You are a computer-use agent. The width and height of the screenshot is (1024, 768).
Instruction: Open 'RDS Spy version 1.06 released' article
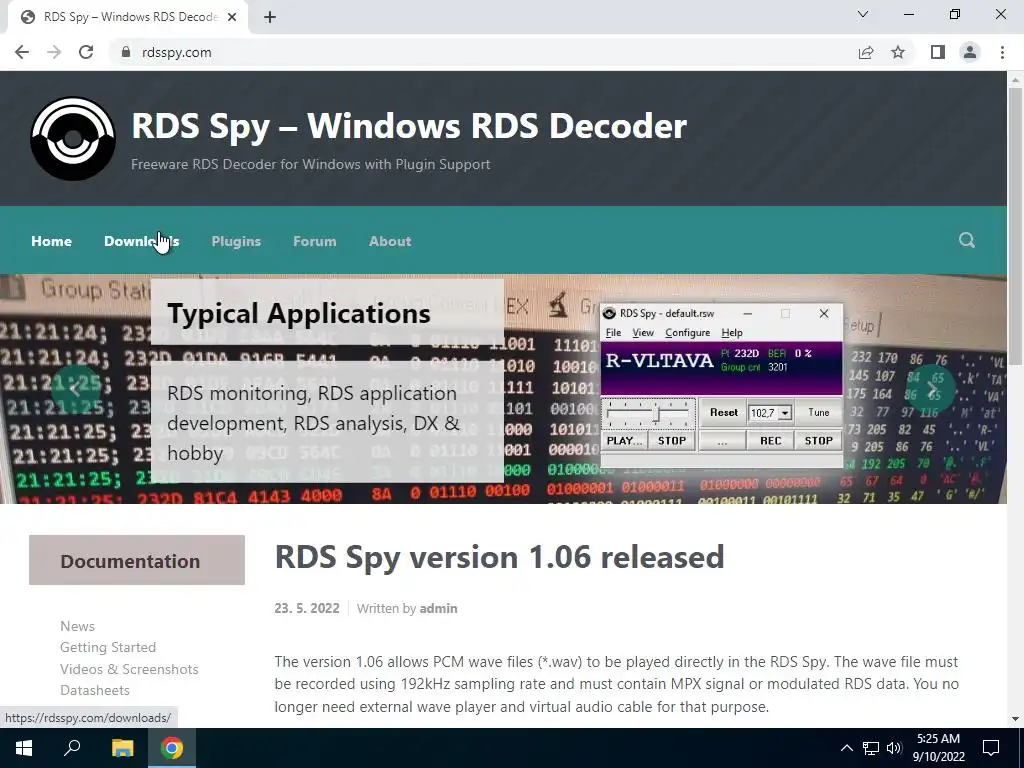499,556
